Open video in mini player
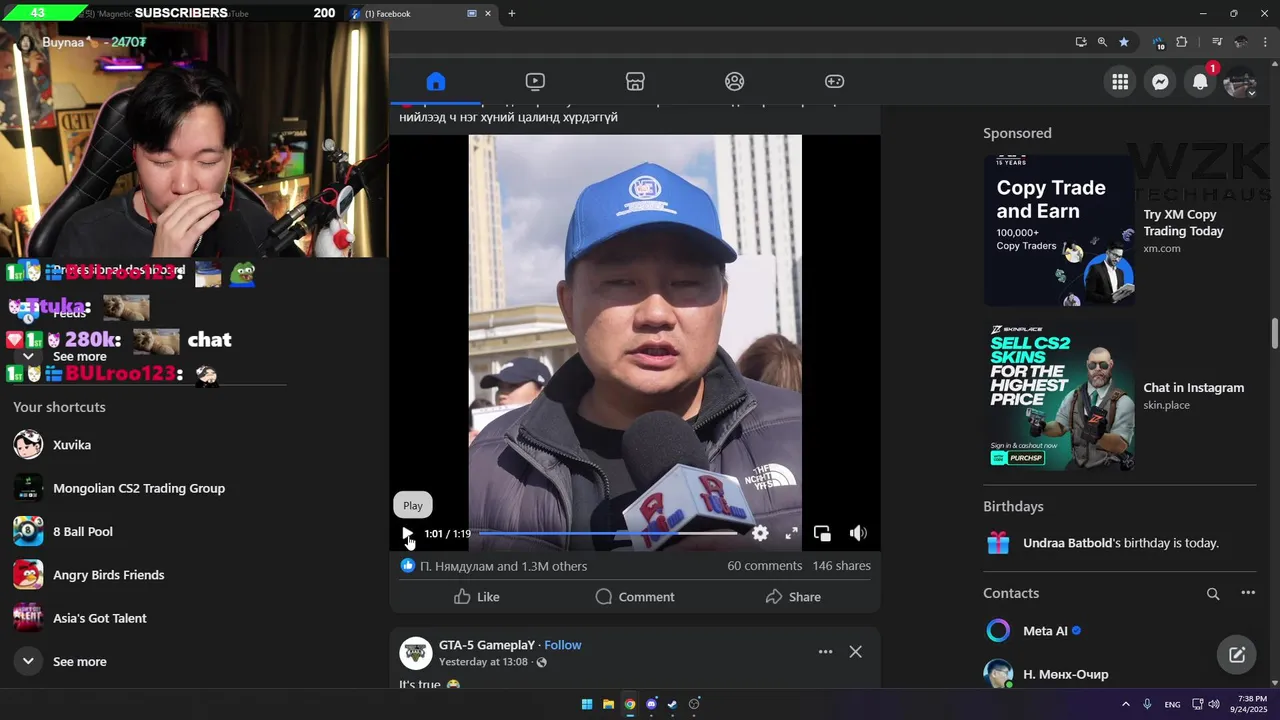The image size is (1280, 720). click(822, 534)
